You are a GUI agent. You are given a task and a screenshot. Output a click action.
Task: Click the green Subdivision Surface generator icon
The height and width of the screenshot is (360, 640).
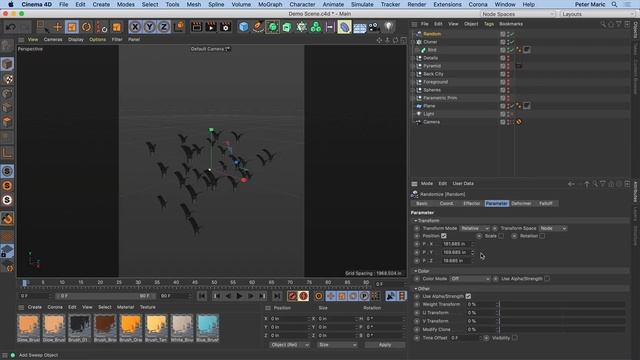point(273,27)
